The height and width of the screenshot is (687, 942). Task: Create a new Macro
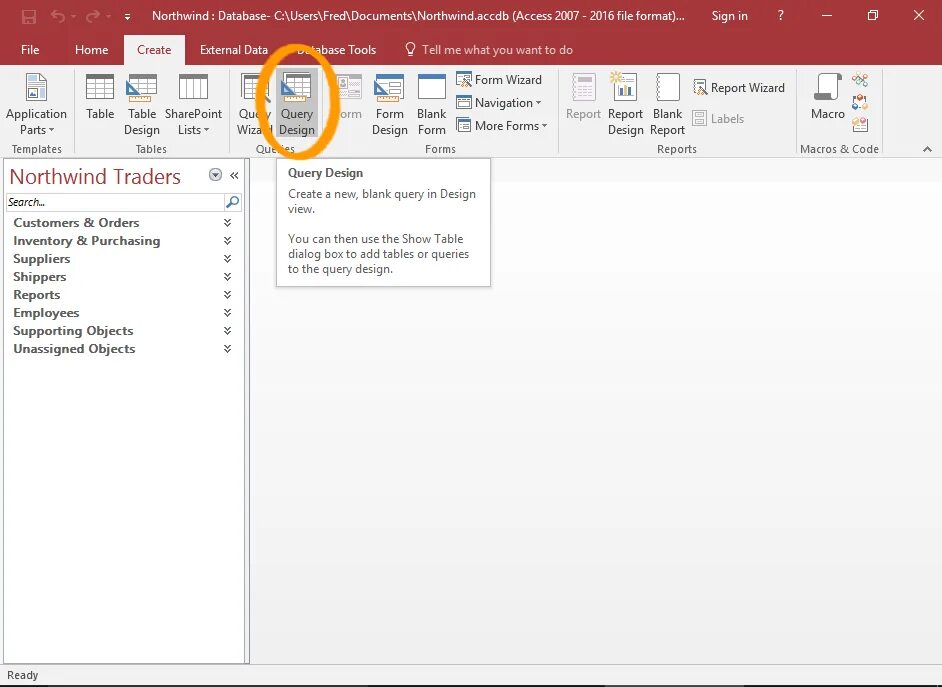click(x=827, y=97)
